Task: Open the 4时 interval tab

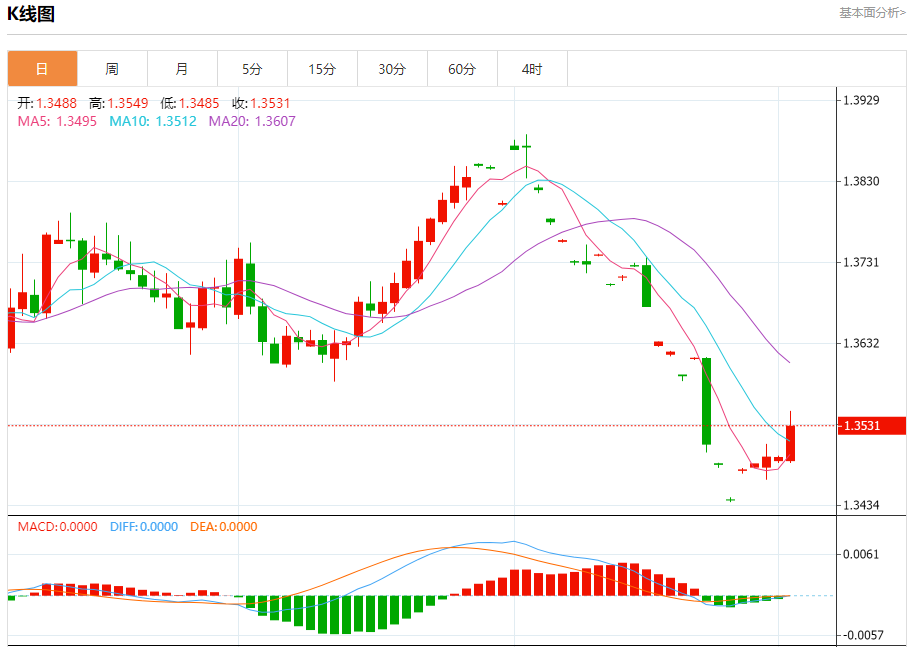Action: pyautogui.click(x=532, y=69)
